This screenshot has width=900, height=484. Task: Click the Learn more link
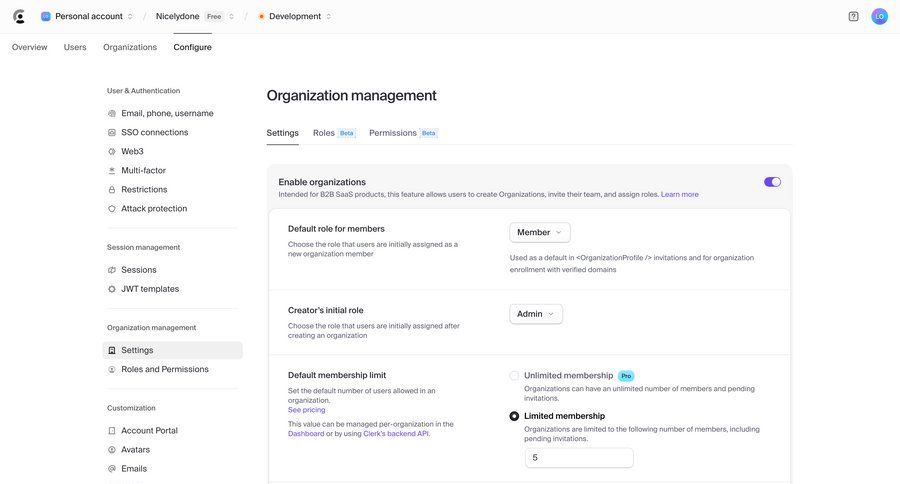680,195
